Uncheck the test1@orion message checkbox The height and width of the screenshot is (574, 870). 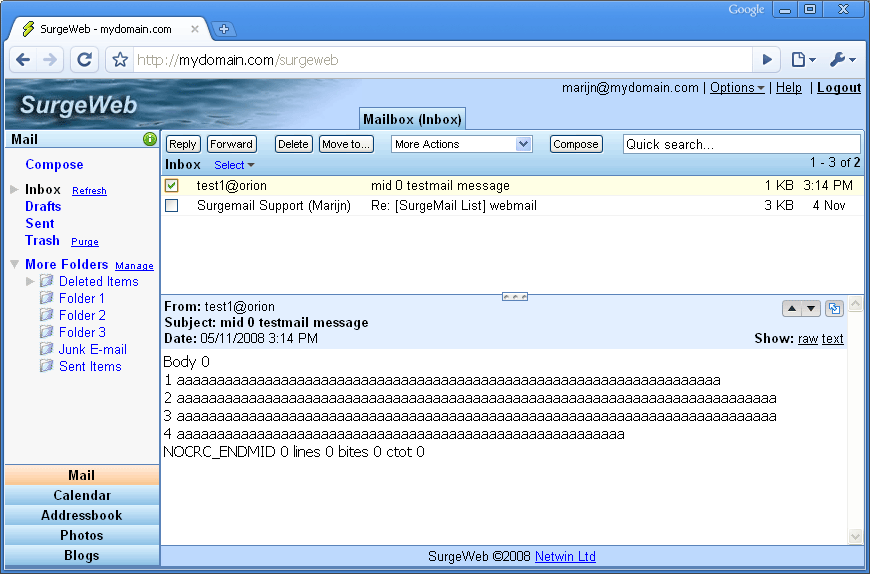click(x=172, y=186)
